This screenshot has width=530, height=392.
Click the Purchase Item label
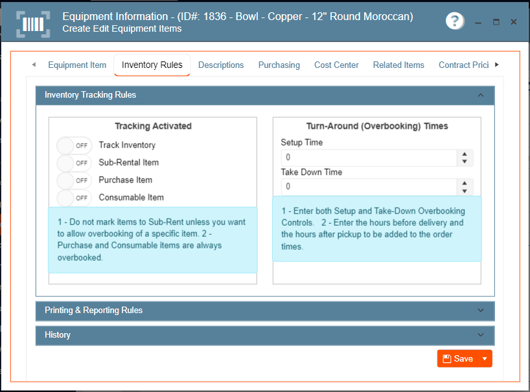click(125, 180)
